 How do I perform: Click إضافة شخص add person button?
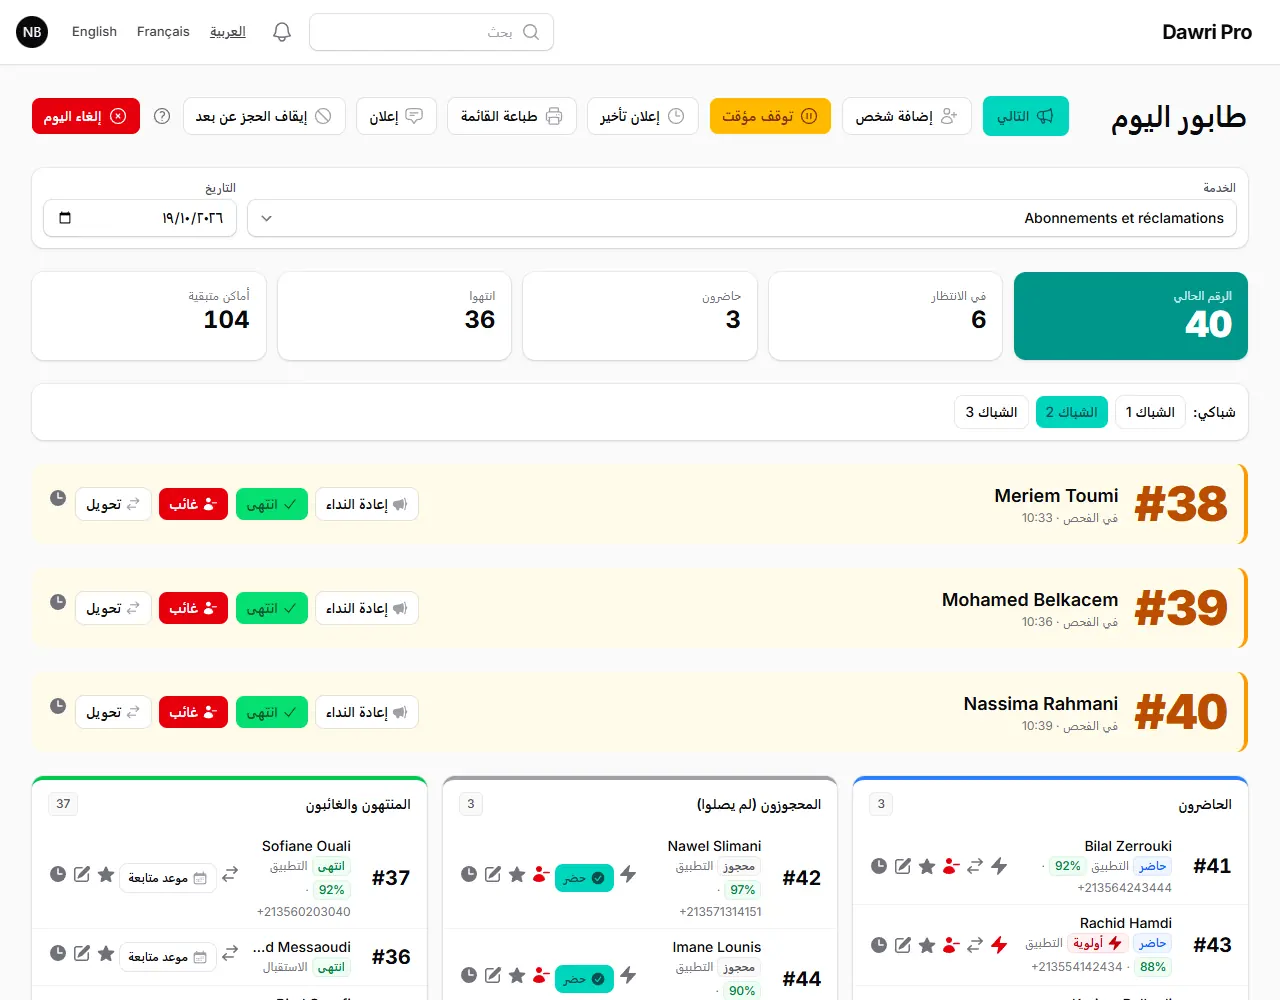(907, 116)
